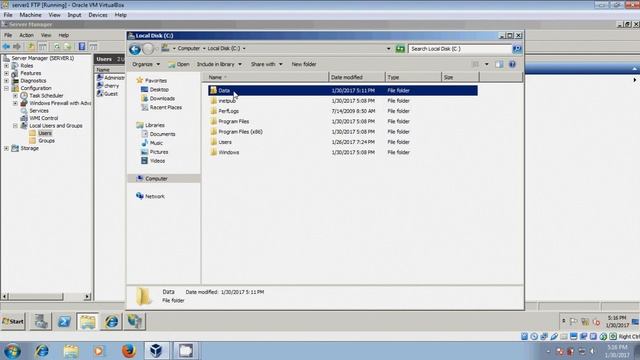Open the Videos library
The height and width of the screenshot is (360, 640).
pyautogui.click(x=157, y=161)
